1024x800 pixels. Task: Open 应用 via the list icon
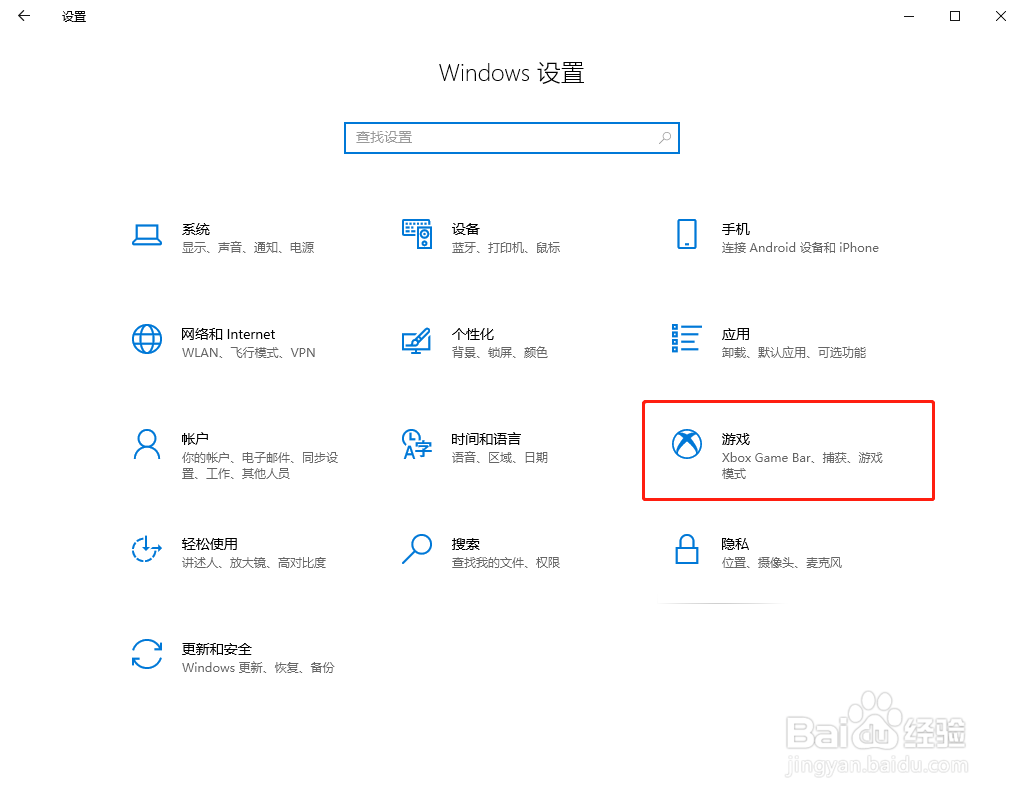(687, 339)
